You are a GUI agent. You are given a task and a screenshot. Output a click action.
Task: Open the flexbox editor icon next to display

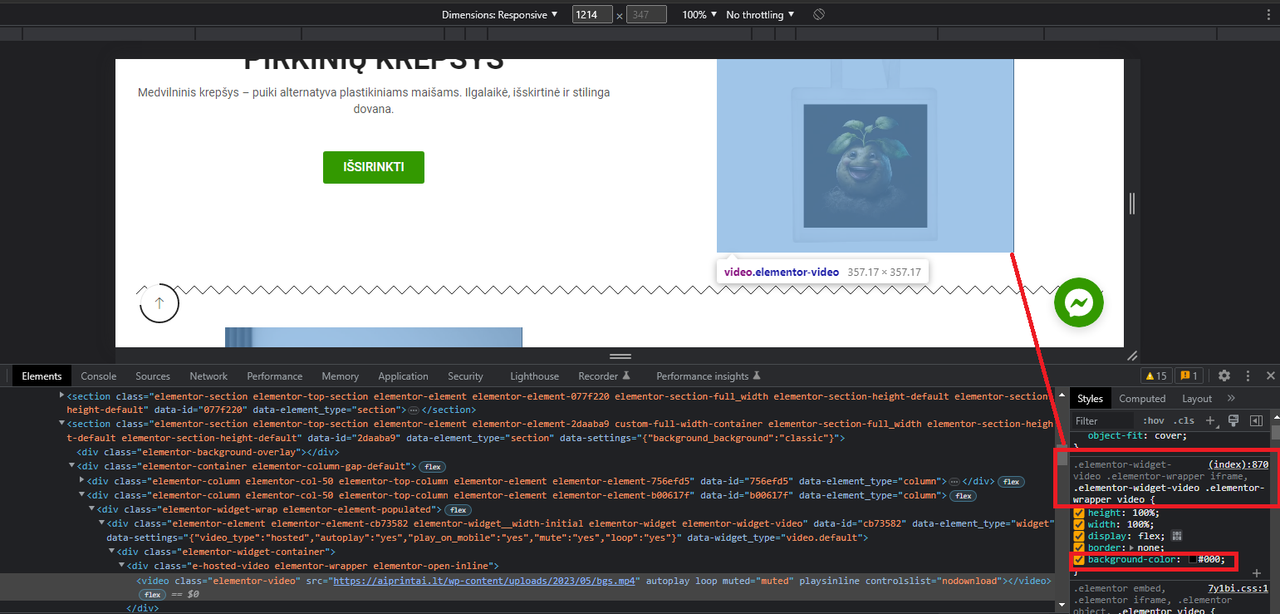[x=1177, y=535]
